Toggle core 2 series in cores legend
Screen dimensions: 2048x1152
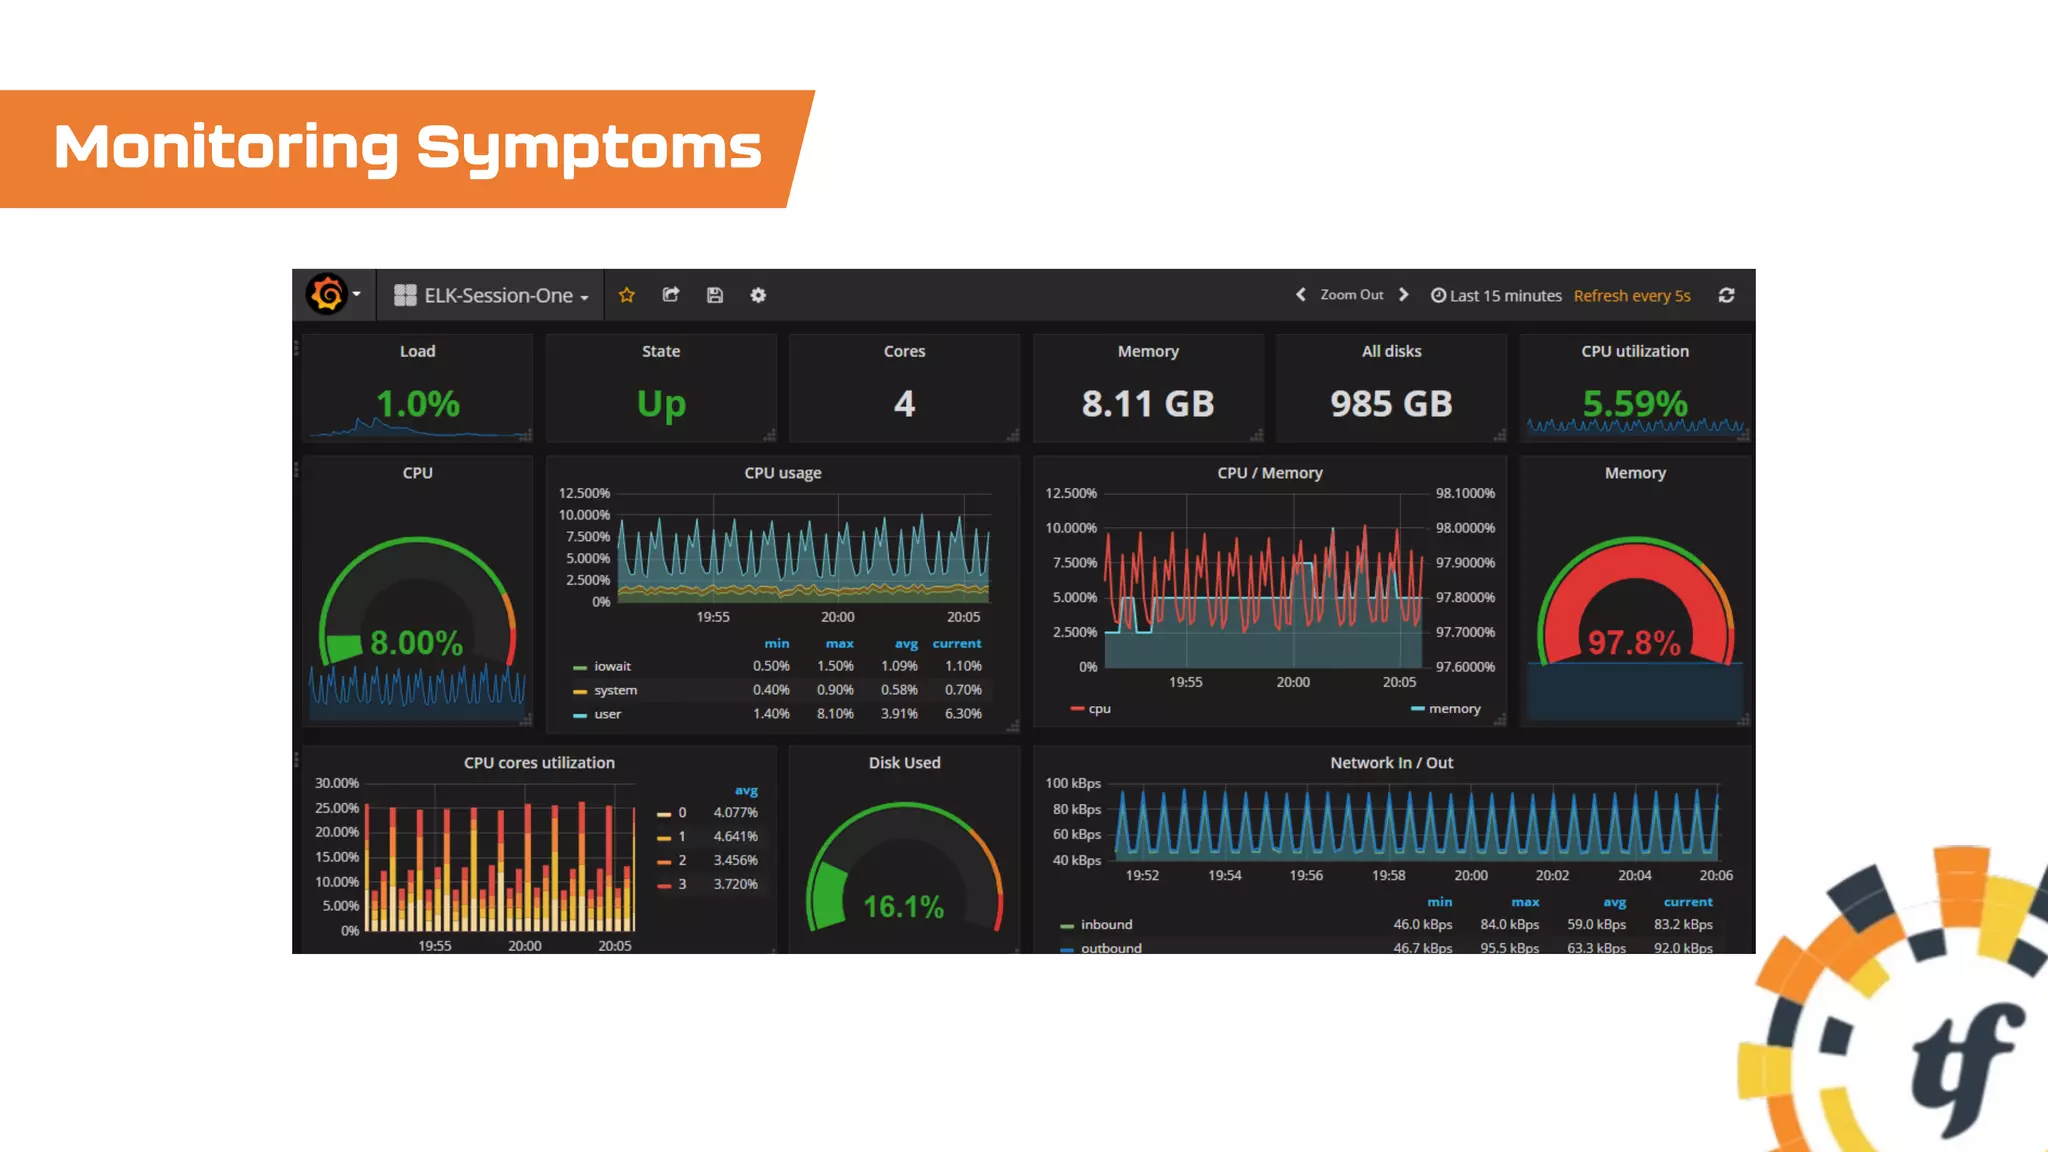tap(682, 861)
